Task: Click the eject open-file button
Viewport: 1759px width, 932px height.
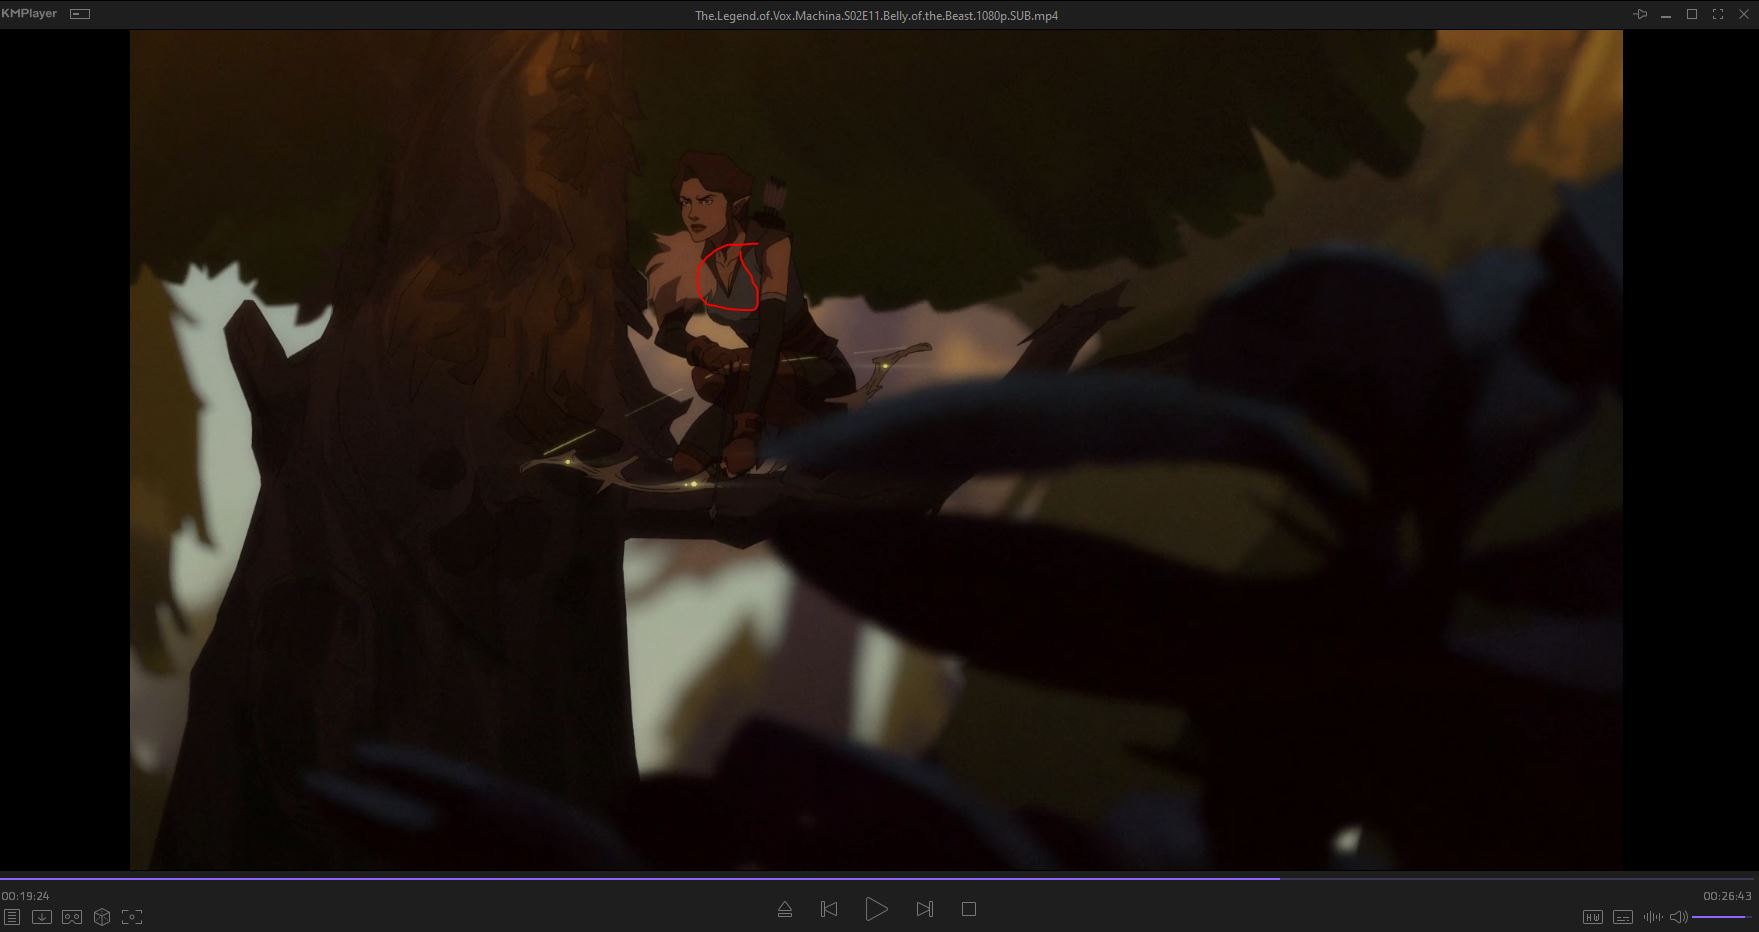Action: click(785, 909)
